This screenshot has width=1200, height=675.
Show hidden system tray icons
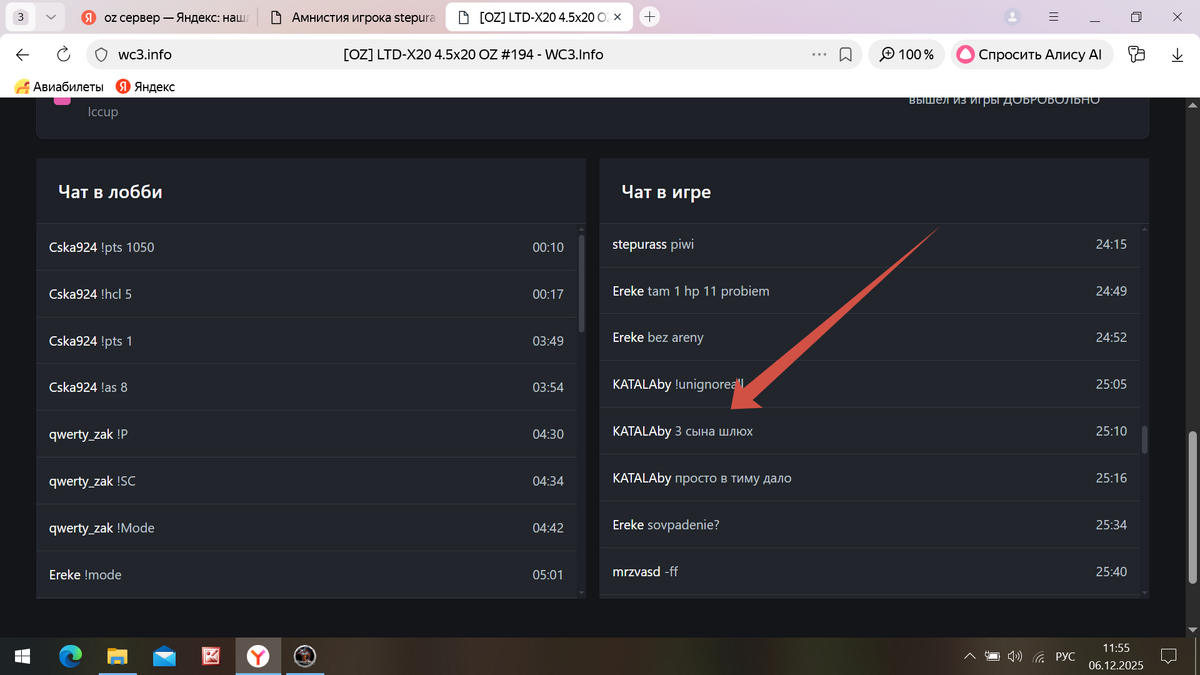968,656
